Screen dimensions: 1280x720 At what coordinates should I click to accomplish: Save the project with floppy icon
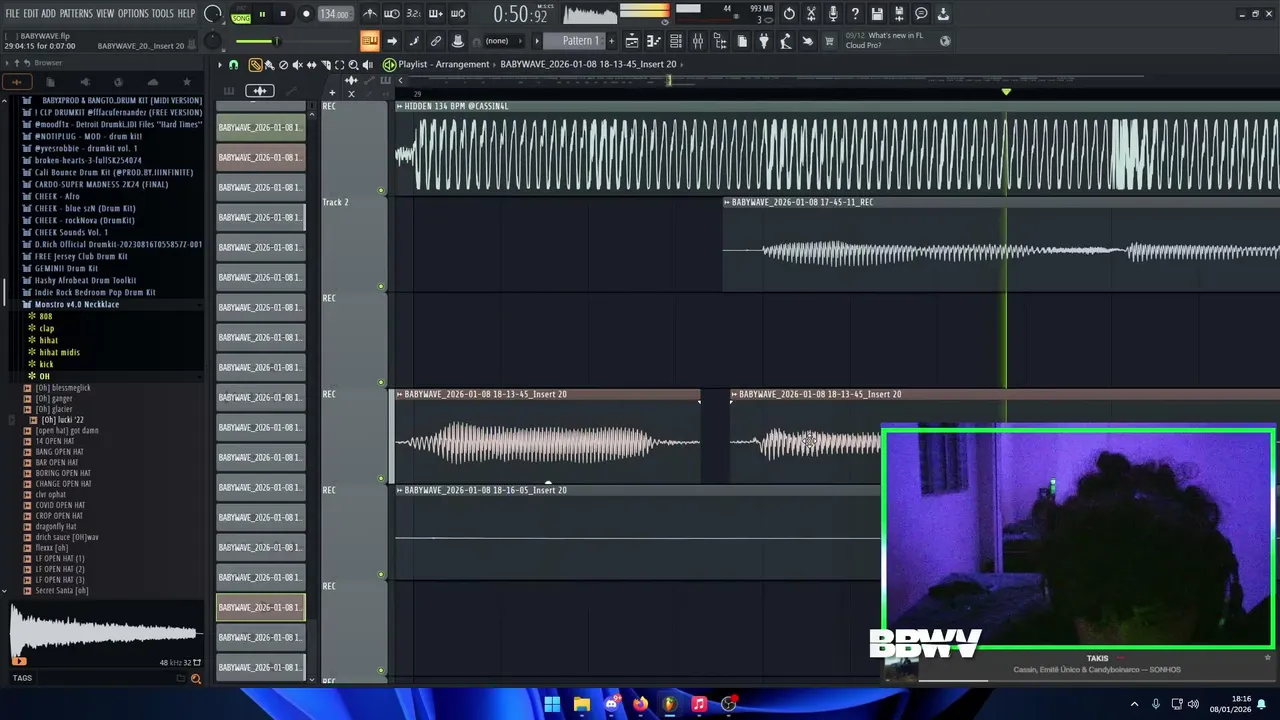point(876,14)
